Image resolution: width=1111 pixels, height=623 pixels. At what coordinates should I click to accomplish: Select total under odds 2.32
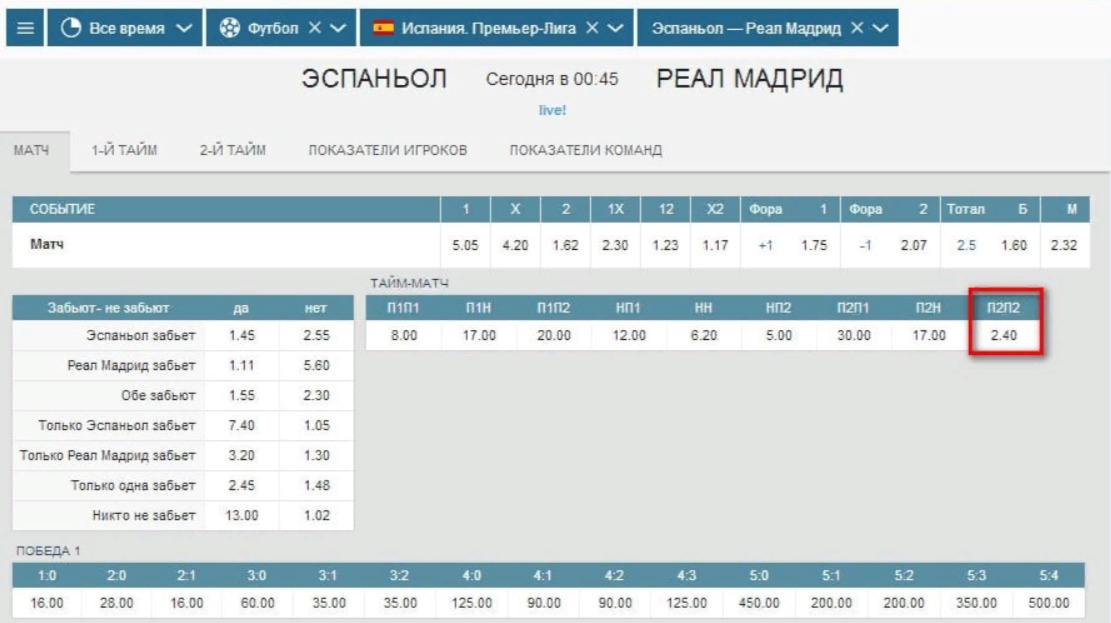[x=1064, y=245]
